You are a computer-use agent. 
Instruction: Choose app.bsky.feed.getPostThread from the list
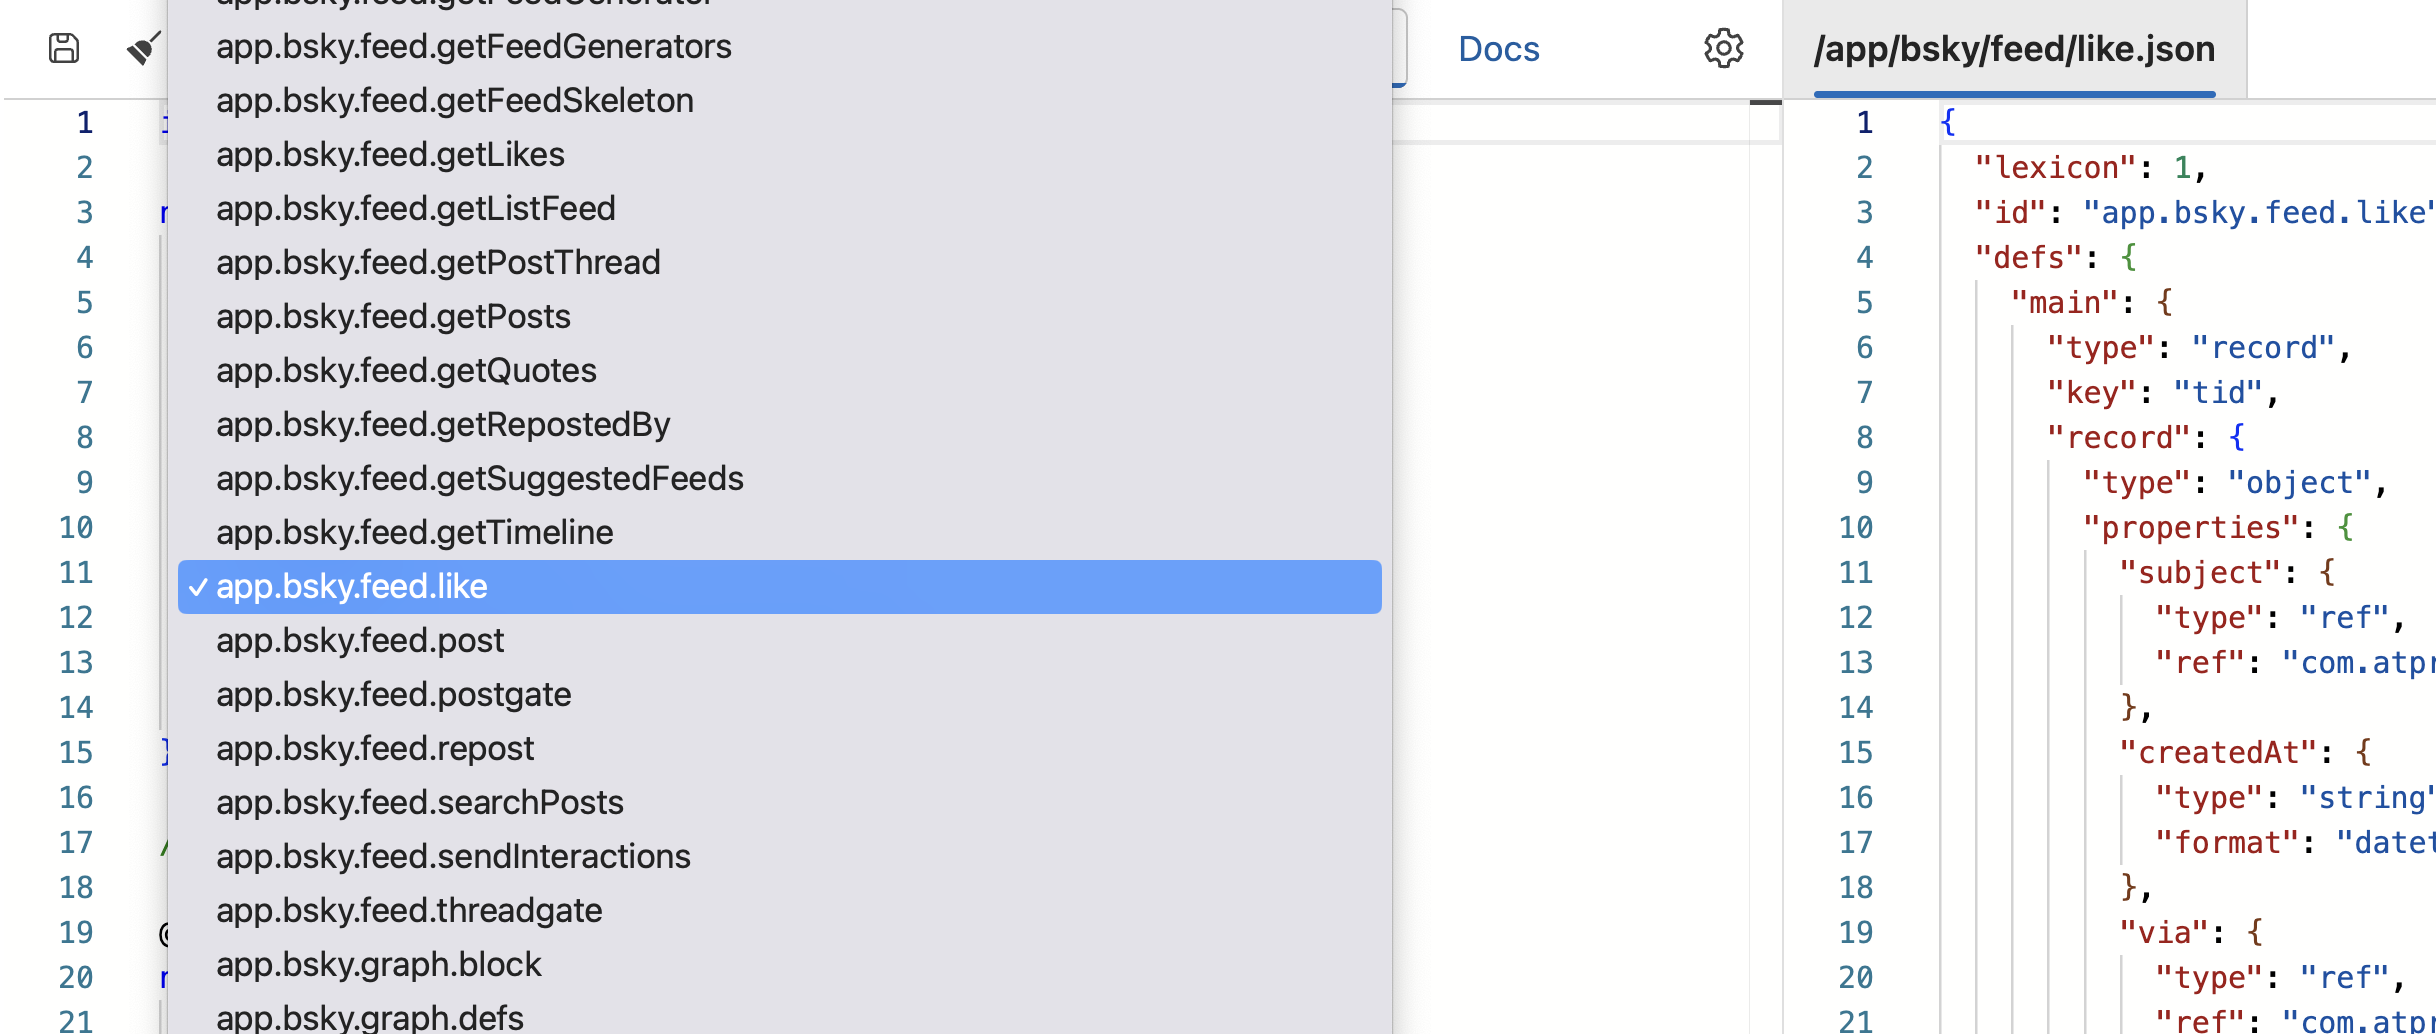[x=438, y=263]
